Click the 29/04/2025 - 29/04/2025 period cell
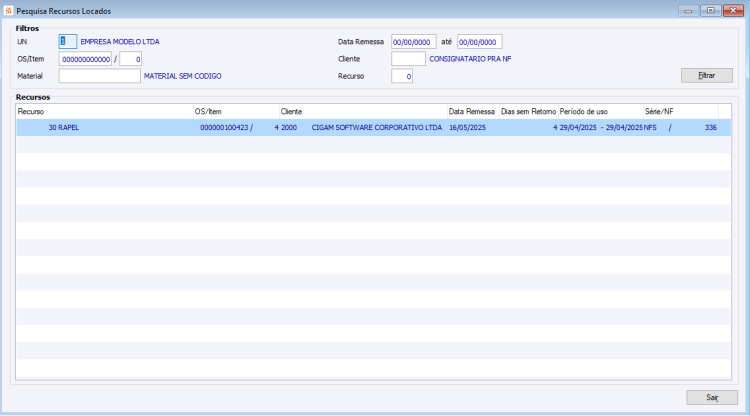 tap(601, 128)
